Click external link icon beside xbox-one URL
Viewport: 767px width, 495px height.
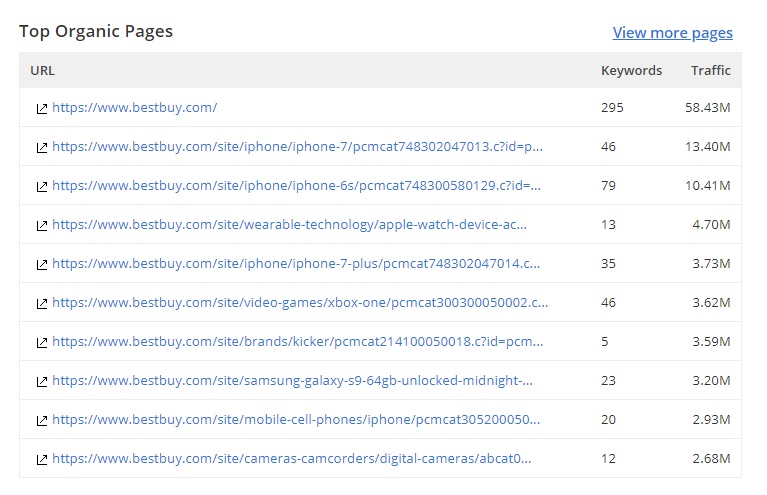pos(41,303)
